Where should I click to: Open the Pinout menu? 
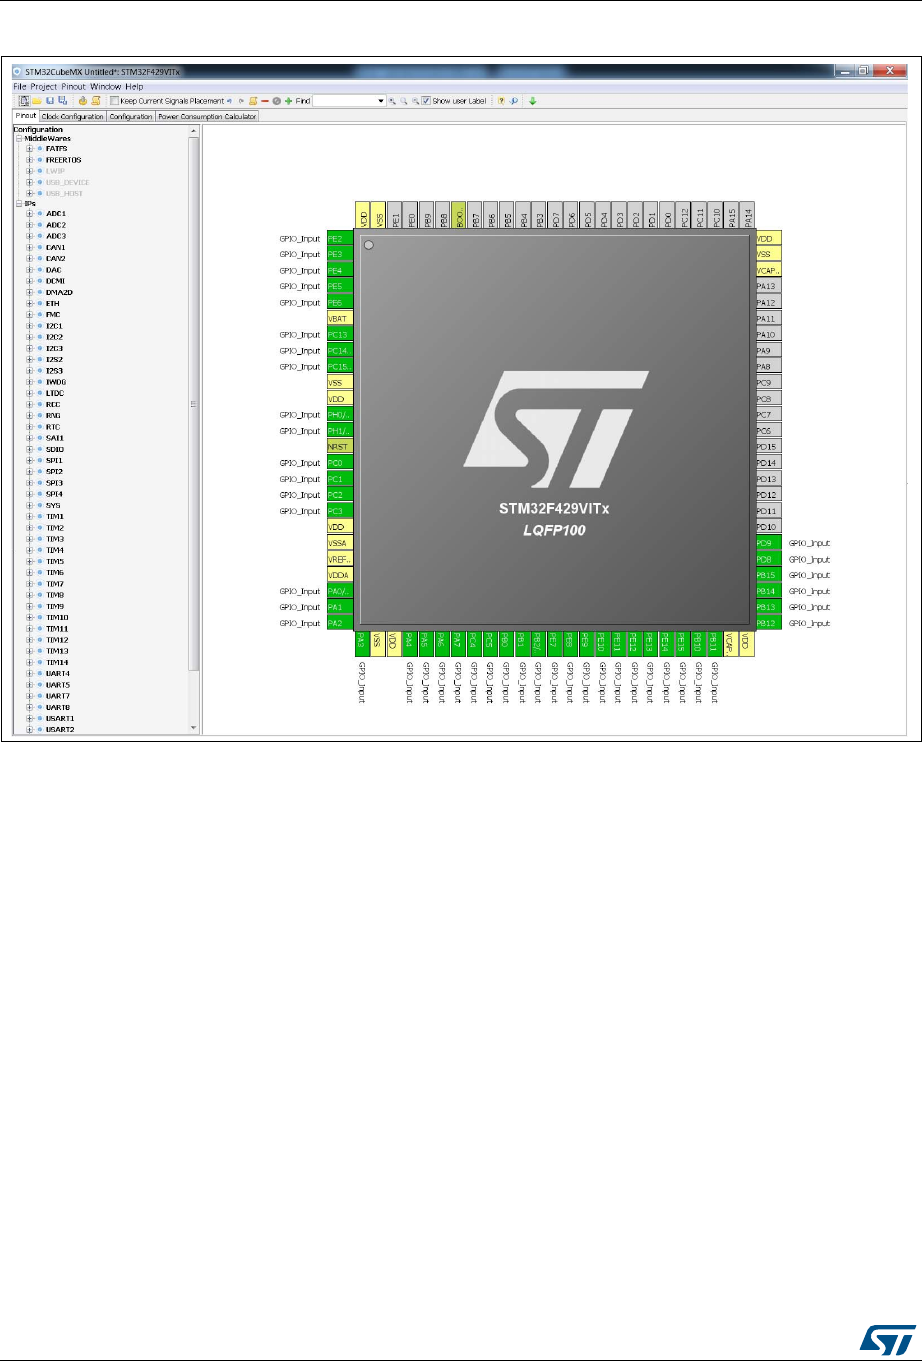[x=74, y=87]
